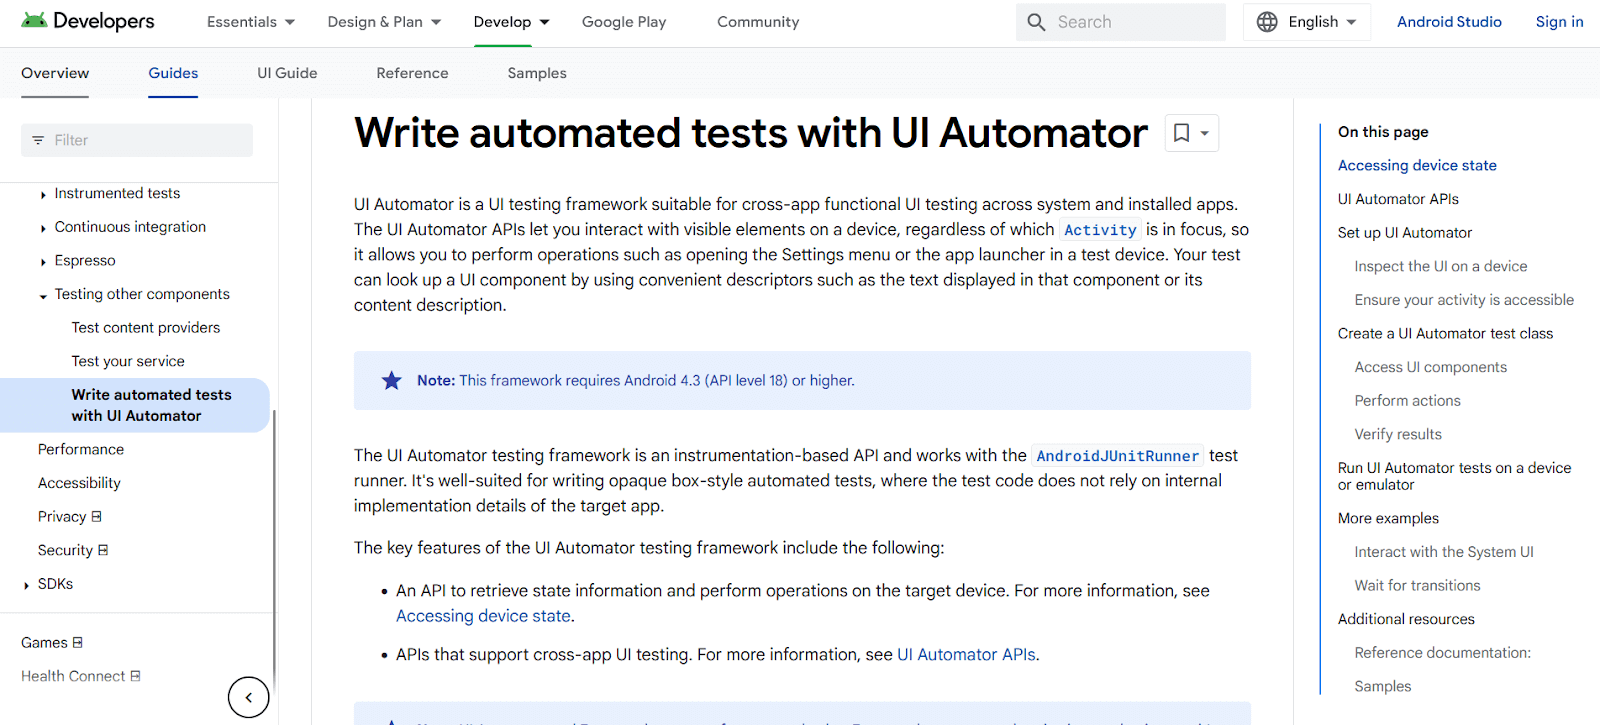1600x725 pixels.
Task: Click the external link icon beside Security
Action: tap(103, 550)
